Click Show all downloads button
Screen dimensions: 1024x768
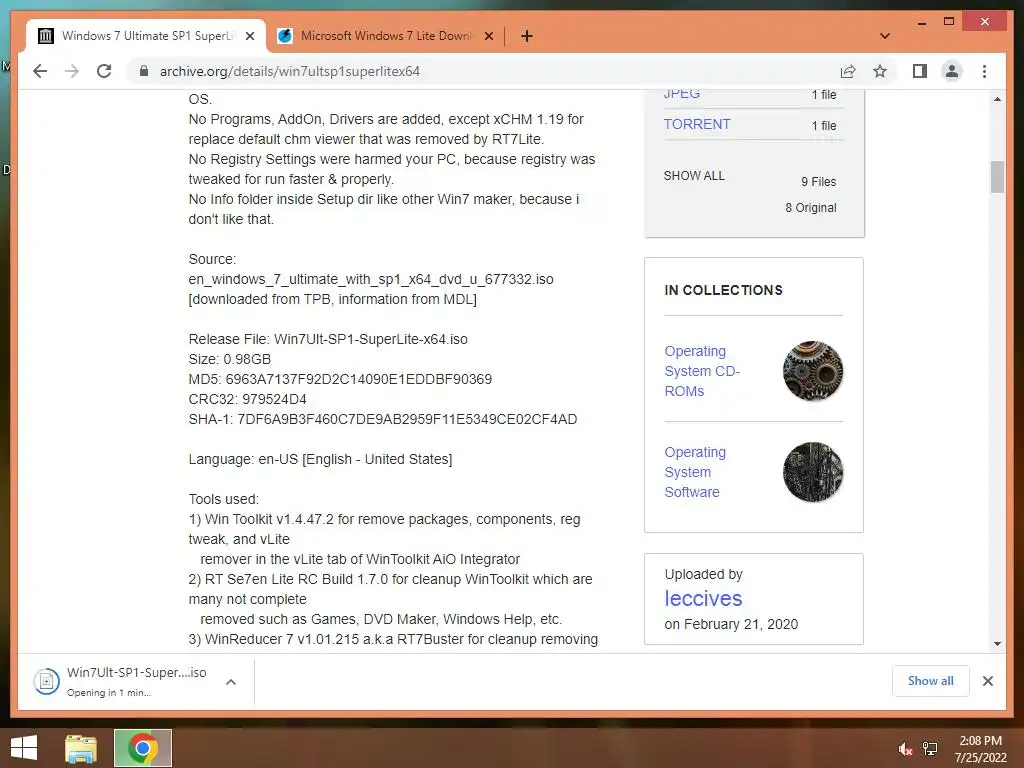click(x=931, y=681)
